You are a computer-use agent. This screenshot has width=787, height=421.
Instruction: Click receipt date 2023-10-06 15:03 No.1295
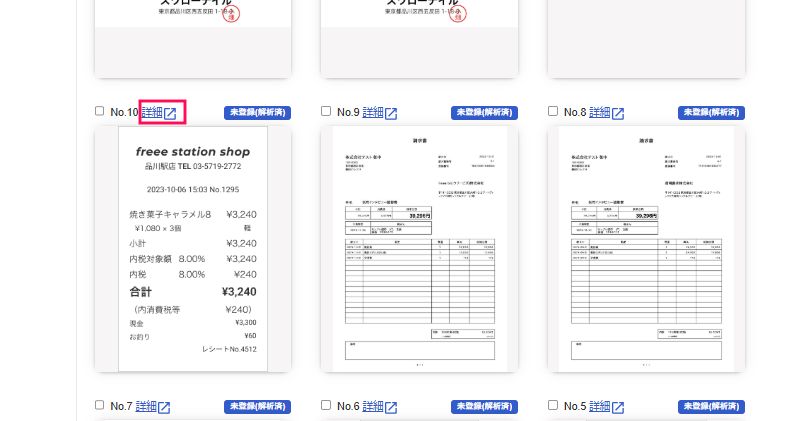pyautogui.click(x=193, y=190)
